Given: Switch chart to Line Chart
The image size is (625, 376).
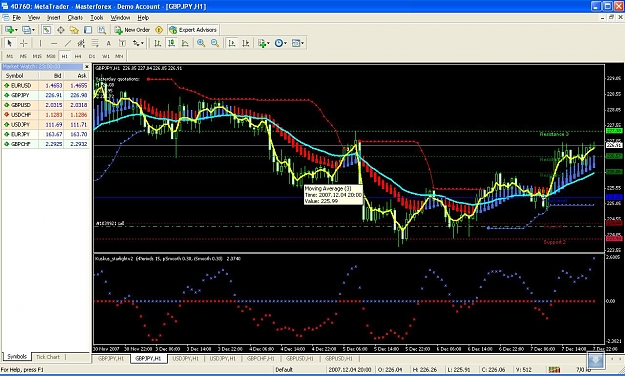Looking at the screenshot, I should [185, 43].
